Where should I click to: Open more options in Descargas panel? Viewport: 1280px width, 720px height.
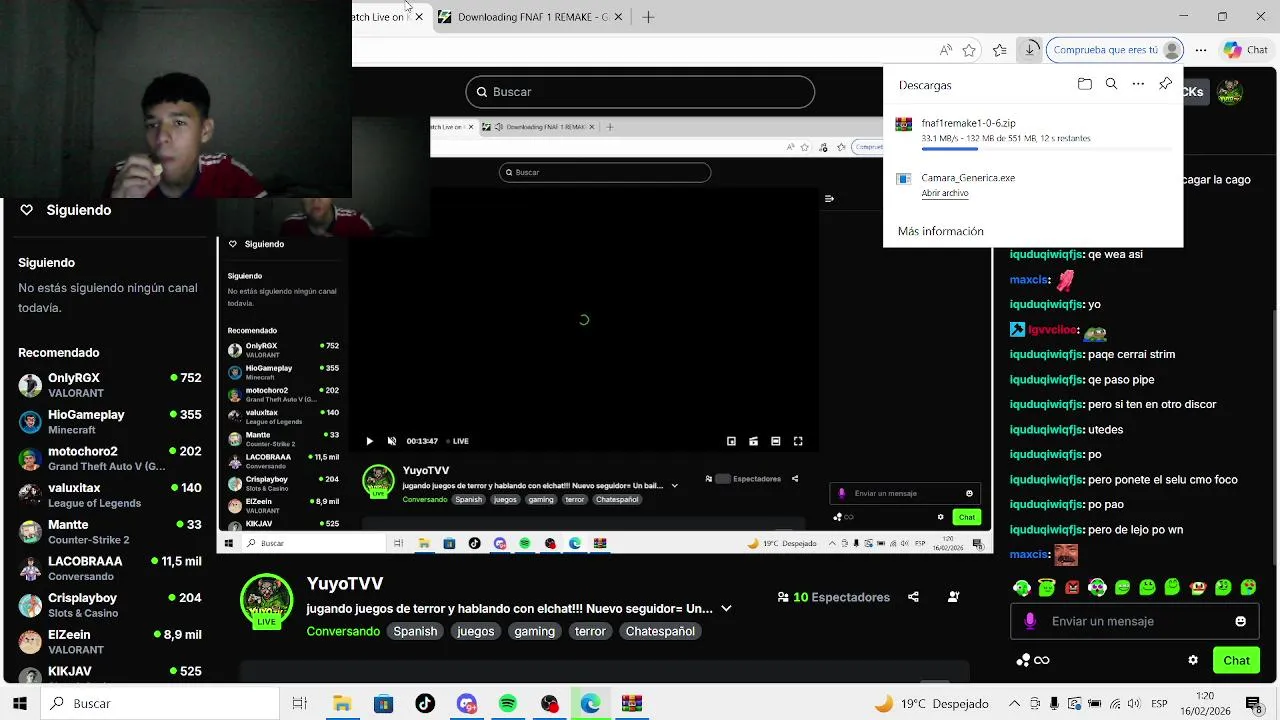tap(1138, 85)
